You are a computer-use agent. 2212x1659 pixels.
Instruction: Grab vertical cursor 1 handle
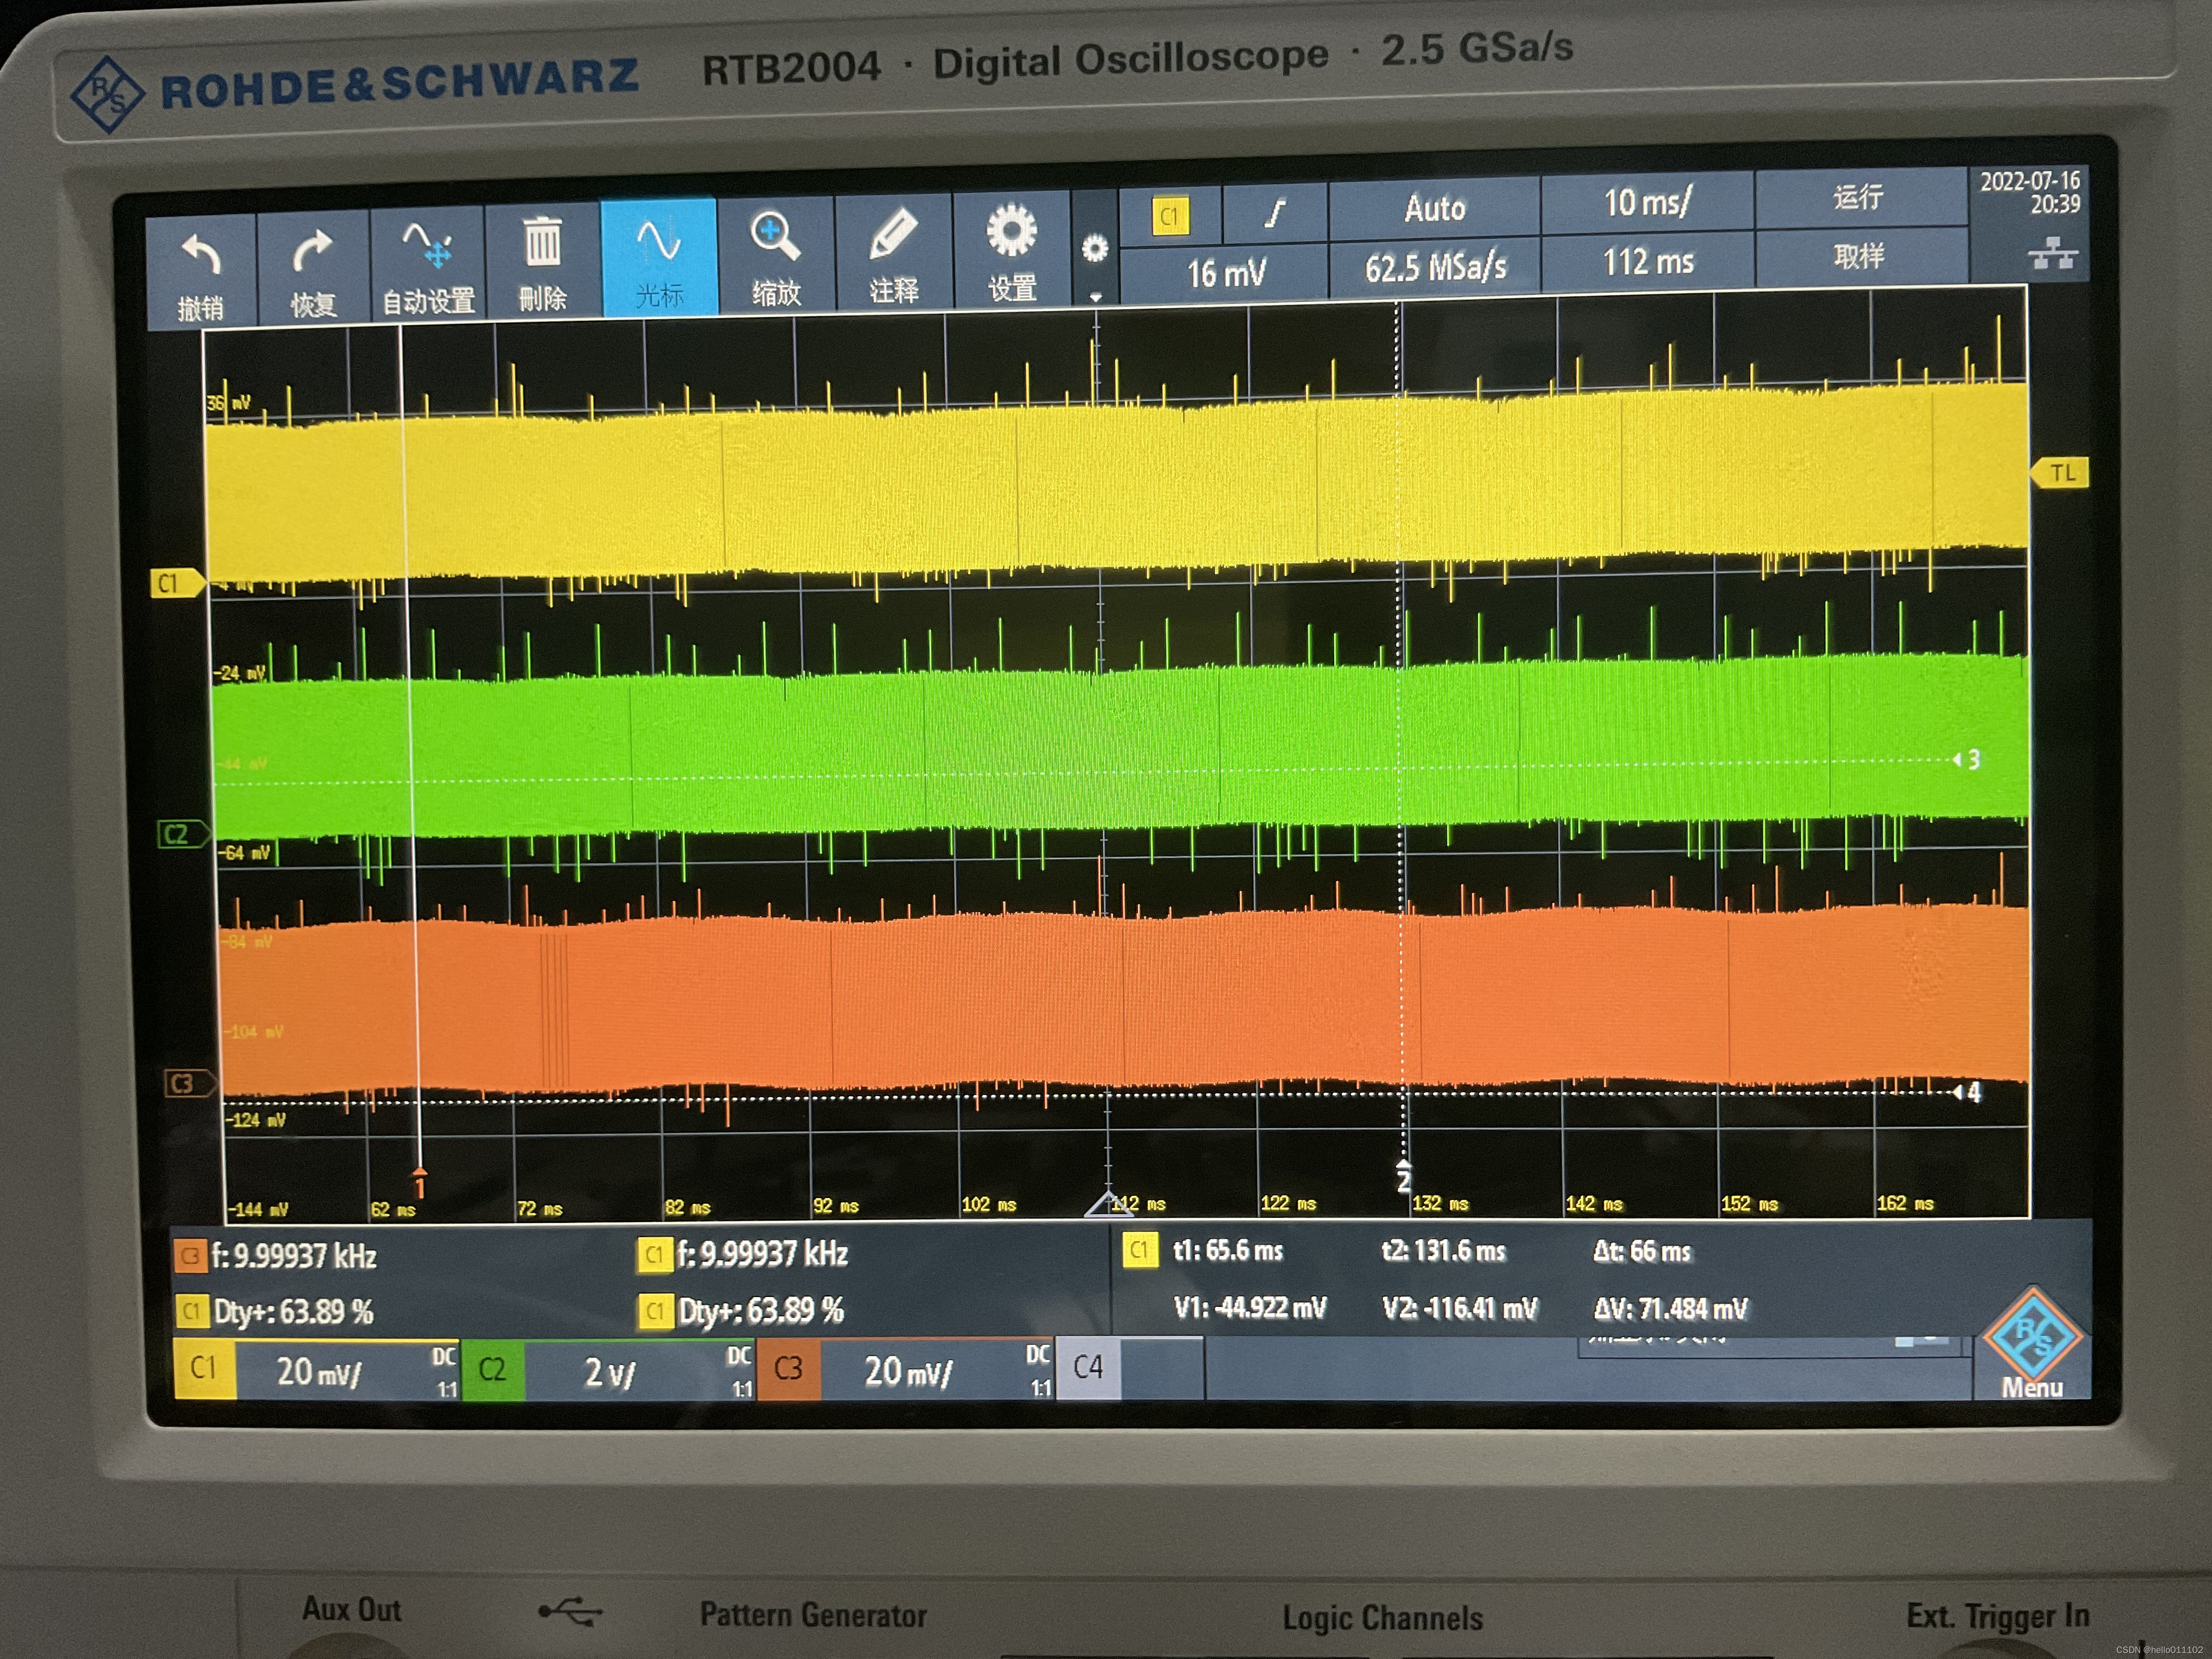420,1182
